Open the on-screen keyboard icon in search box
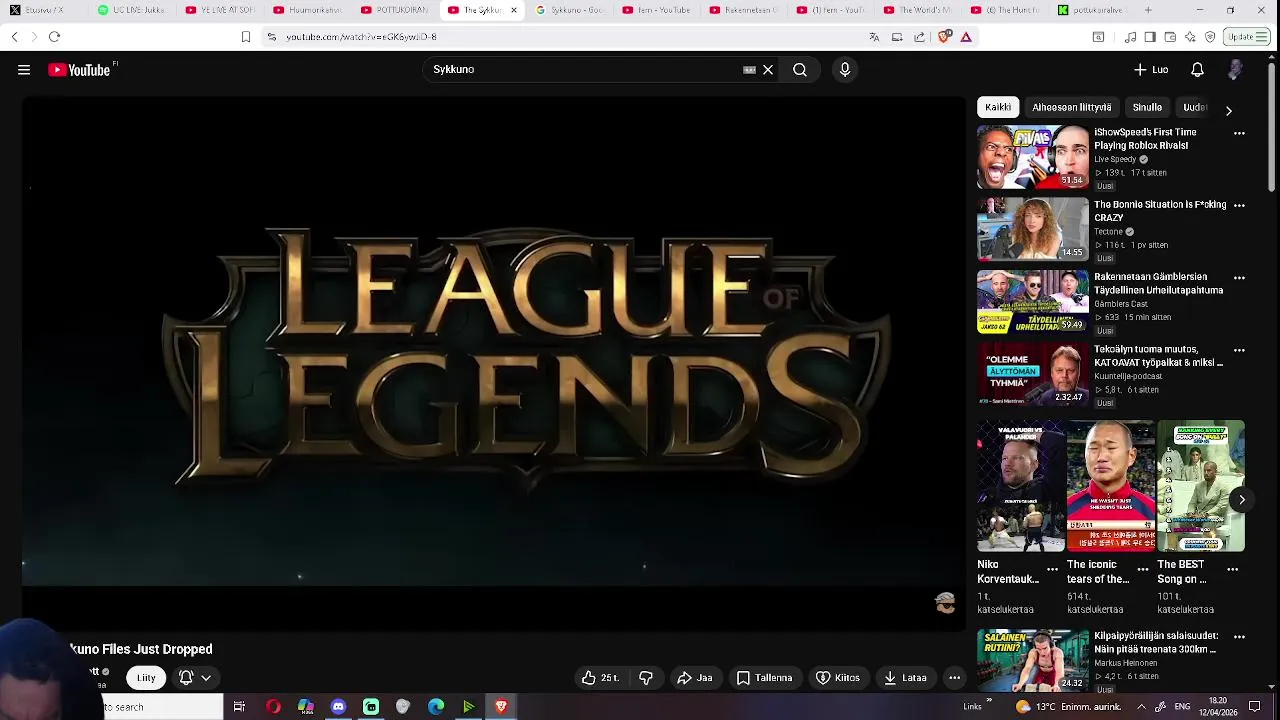The image size is (1280, 720). (749, 70)
